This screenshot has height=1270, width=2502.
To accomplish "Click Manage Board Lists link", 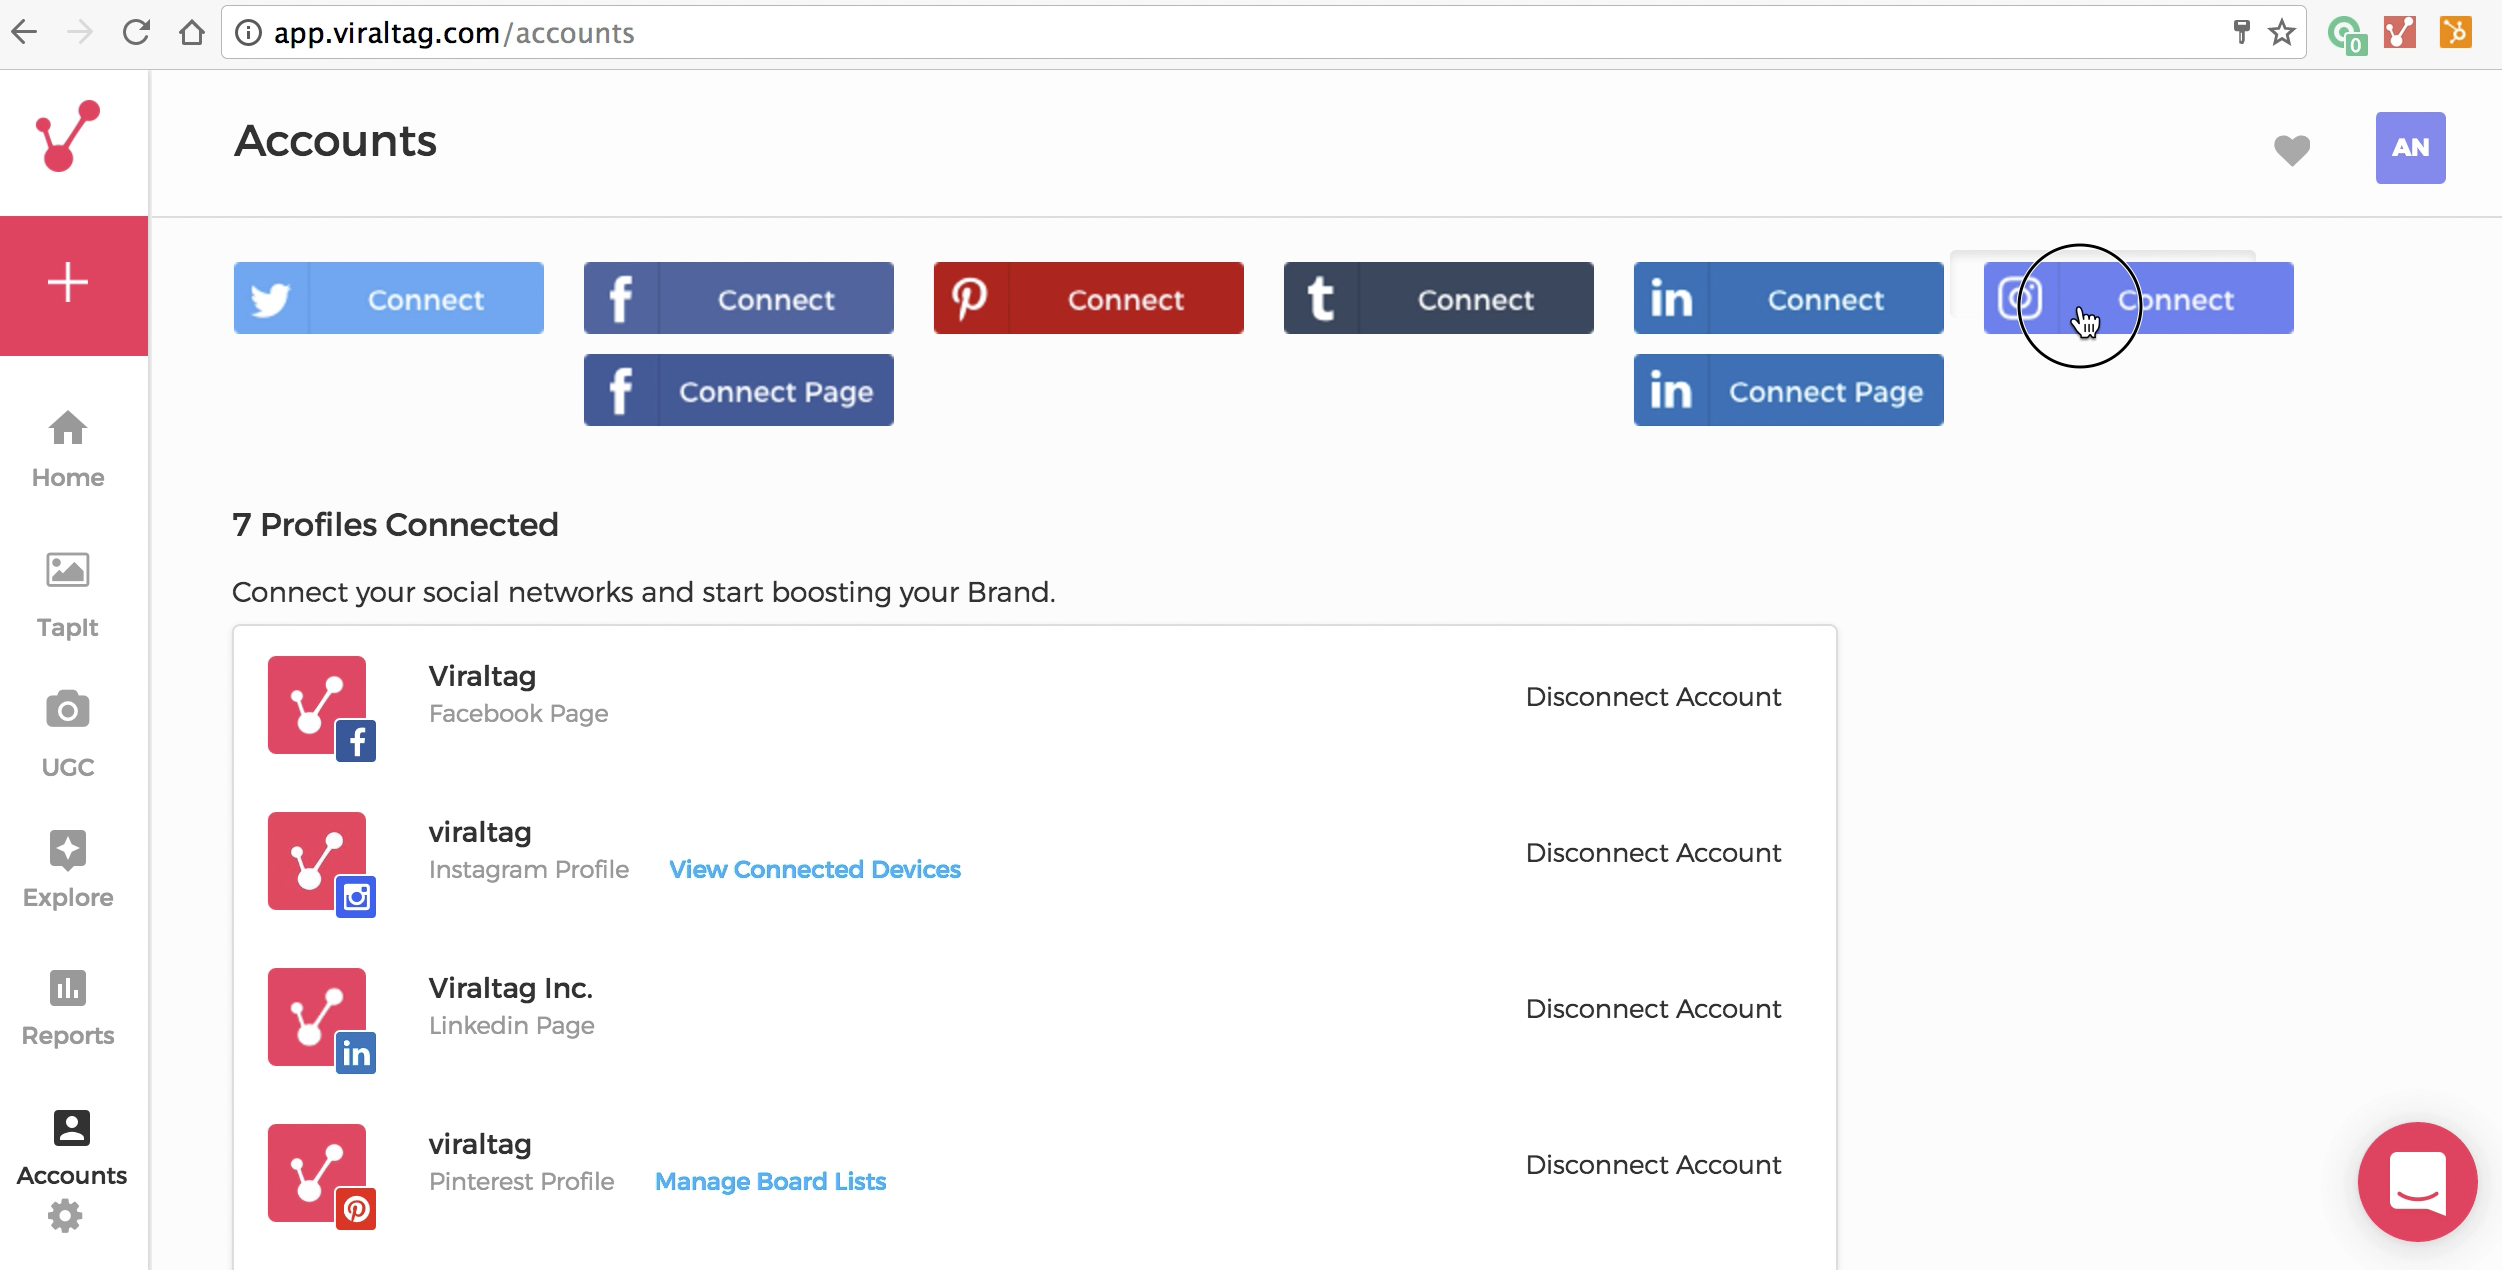I will (x=770, y=1181).
